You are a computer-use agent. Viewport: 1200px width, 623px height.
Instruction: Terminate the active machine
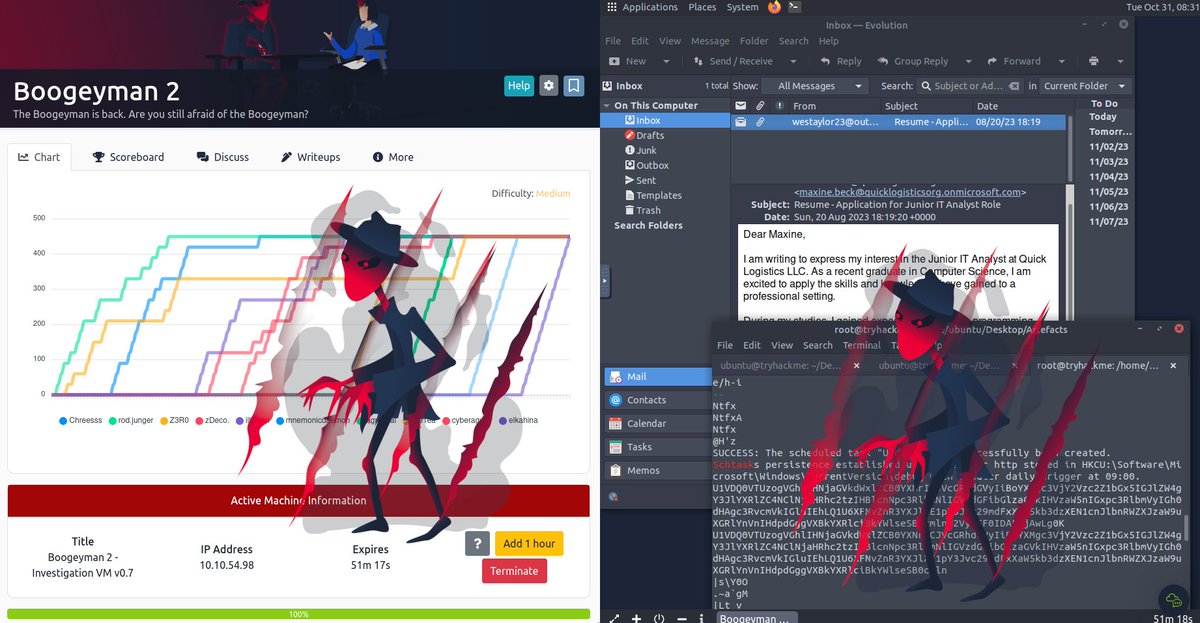(514, 571)
